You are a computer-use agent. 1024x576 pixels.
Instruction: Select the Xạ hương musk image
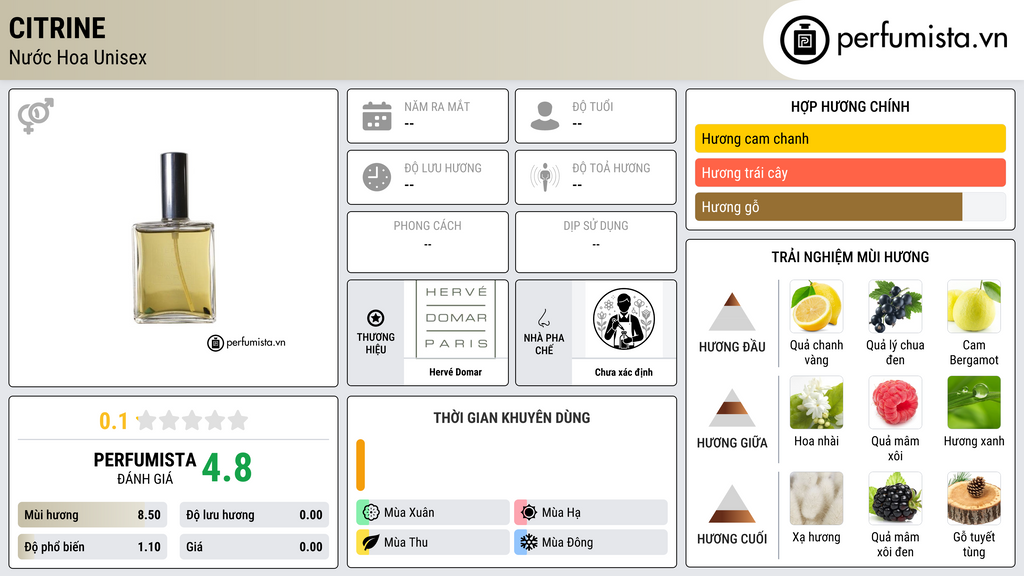coord(816,498)
